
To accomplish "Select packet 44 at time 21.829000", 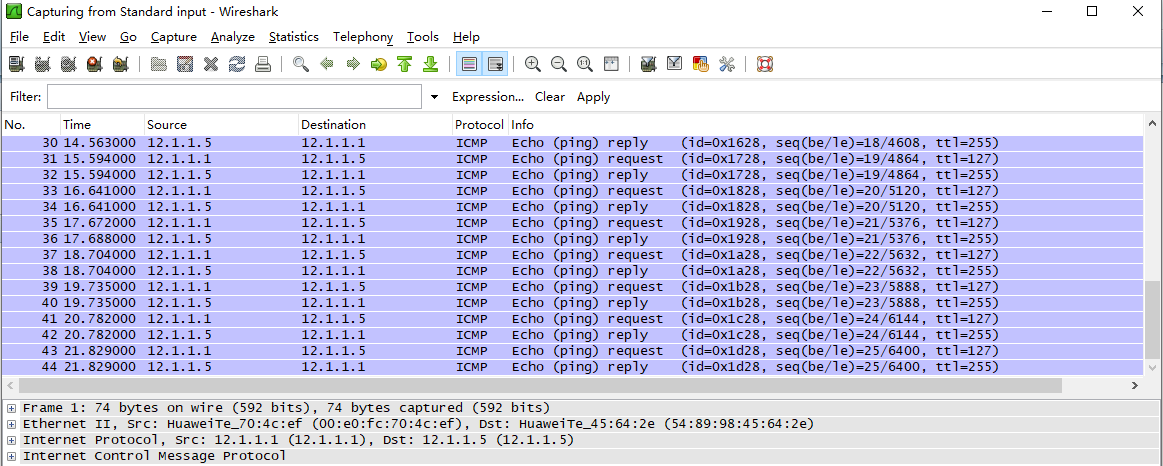I will tap(572, 367).
